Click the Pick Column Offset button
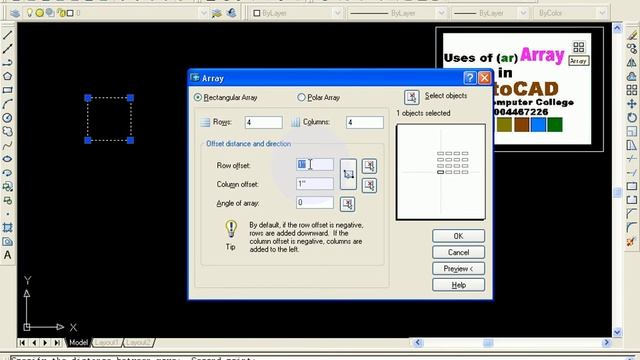The width and height of the screenshot is (640, 360). [x=369, y=185]
